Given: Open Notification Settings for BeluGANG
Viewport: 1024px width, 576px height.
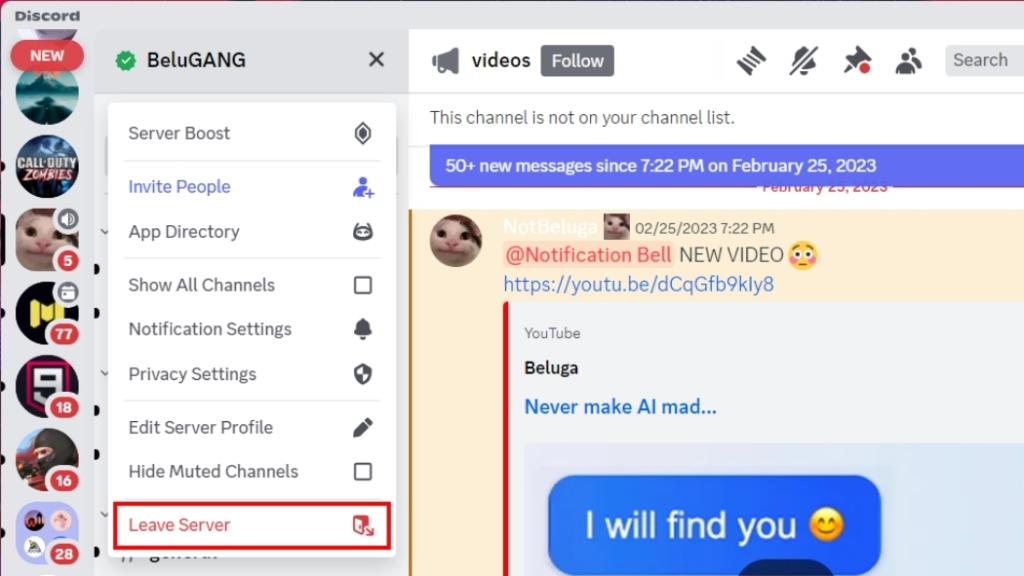Looking at the screenshot, I should (x=210, y=329).
